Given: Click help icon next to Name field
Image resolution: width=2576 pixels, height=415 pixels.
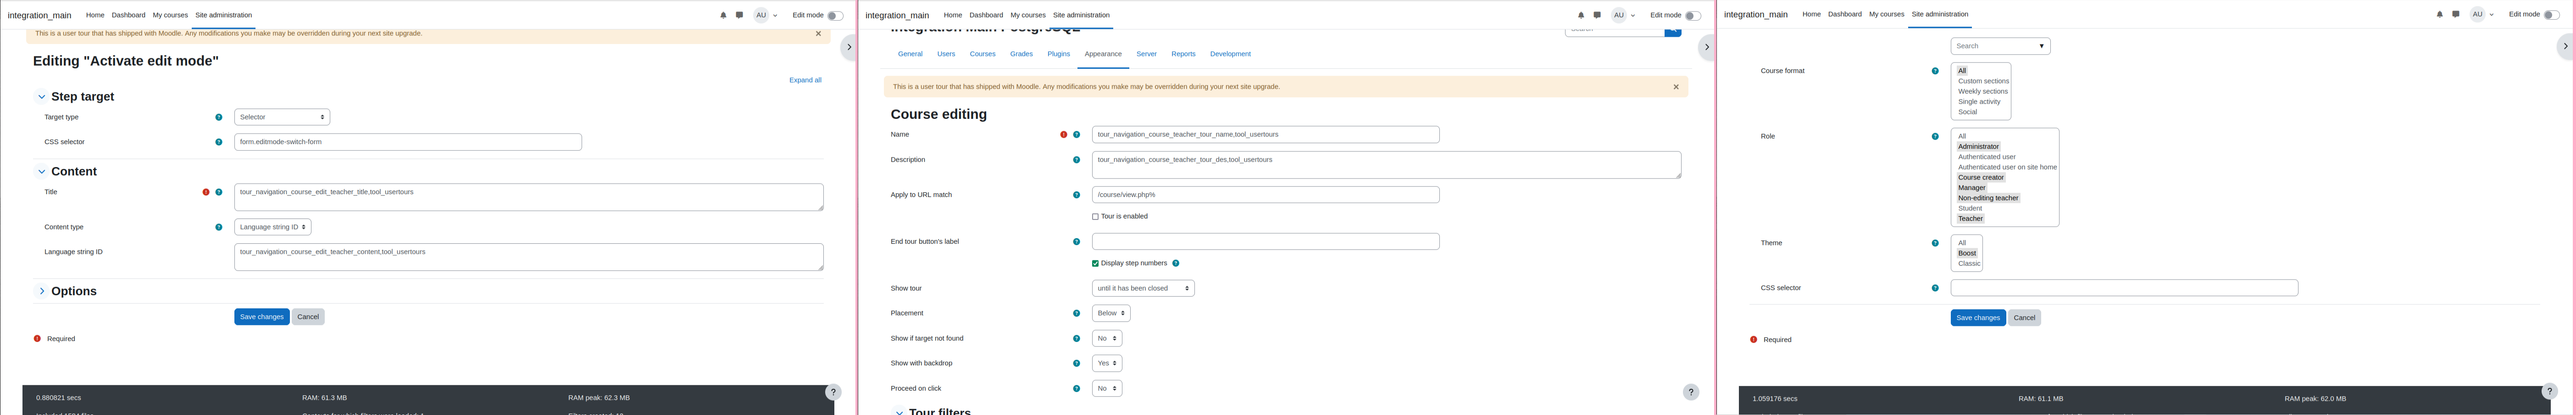Looking at the screenshot, I should click(1076, 134).
